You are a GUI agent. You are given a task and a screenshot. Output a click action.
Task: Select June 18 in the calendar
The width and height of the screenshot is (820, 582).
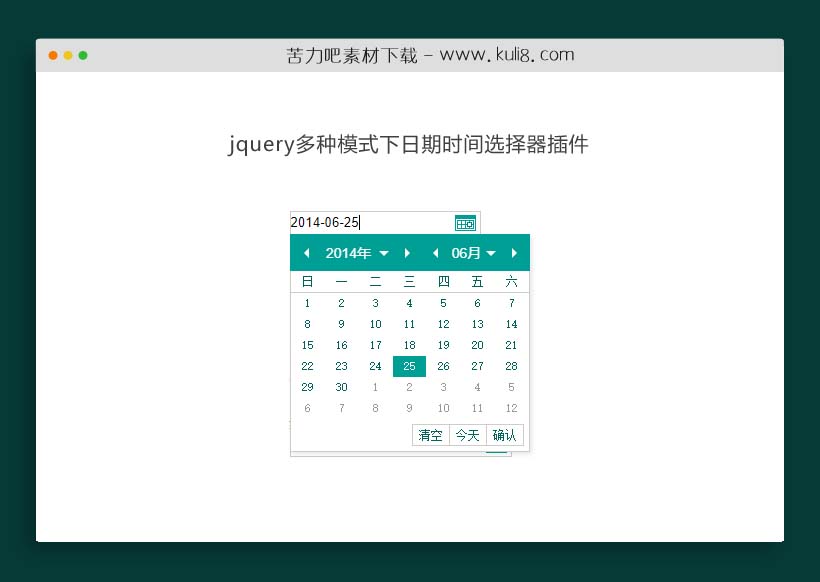[x=409, y=345]
